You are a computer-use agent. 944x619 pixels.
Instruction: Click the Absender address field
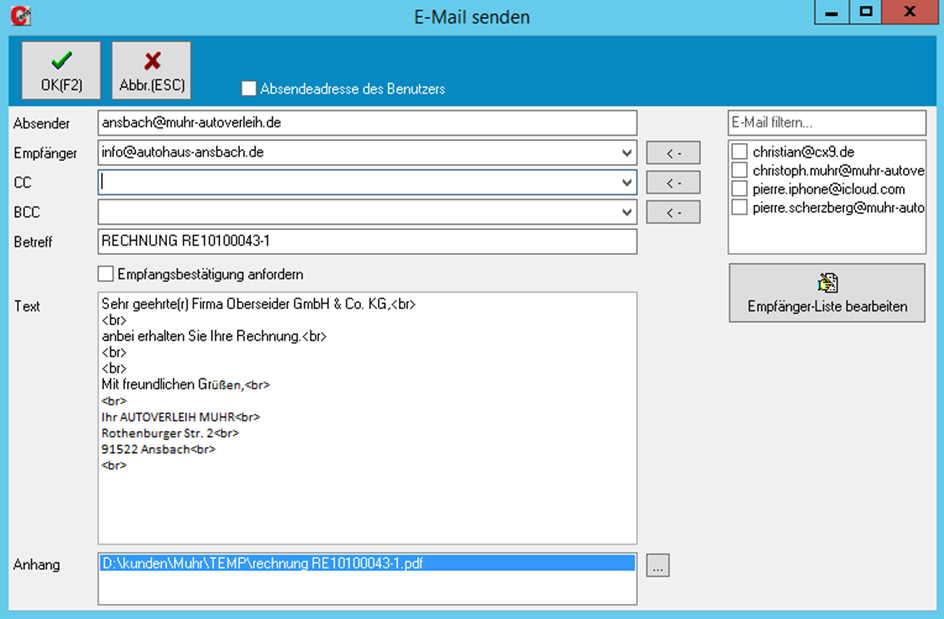[x=366, y=123]
